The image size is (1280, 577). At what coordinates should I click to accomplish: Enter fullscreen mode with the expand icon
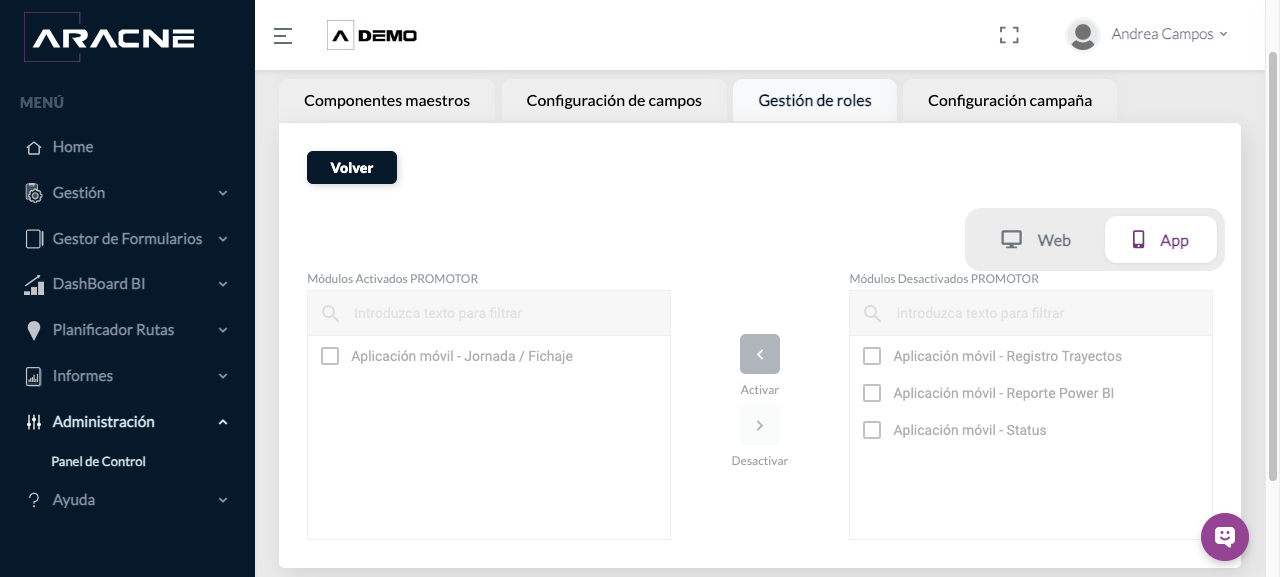click(x=1009, y=35)
